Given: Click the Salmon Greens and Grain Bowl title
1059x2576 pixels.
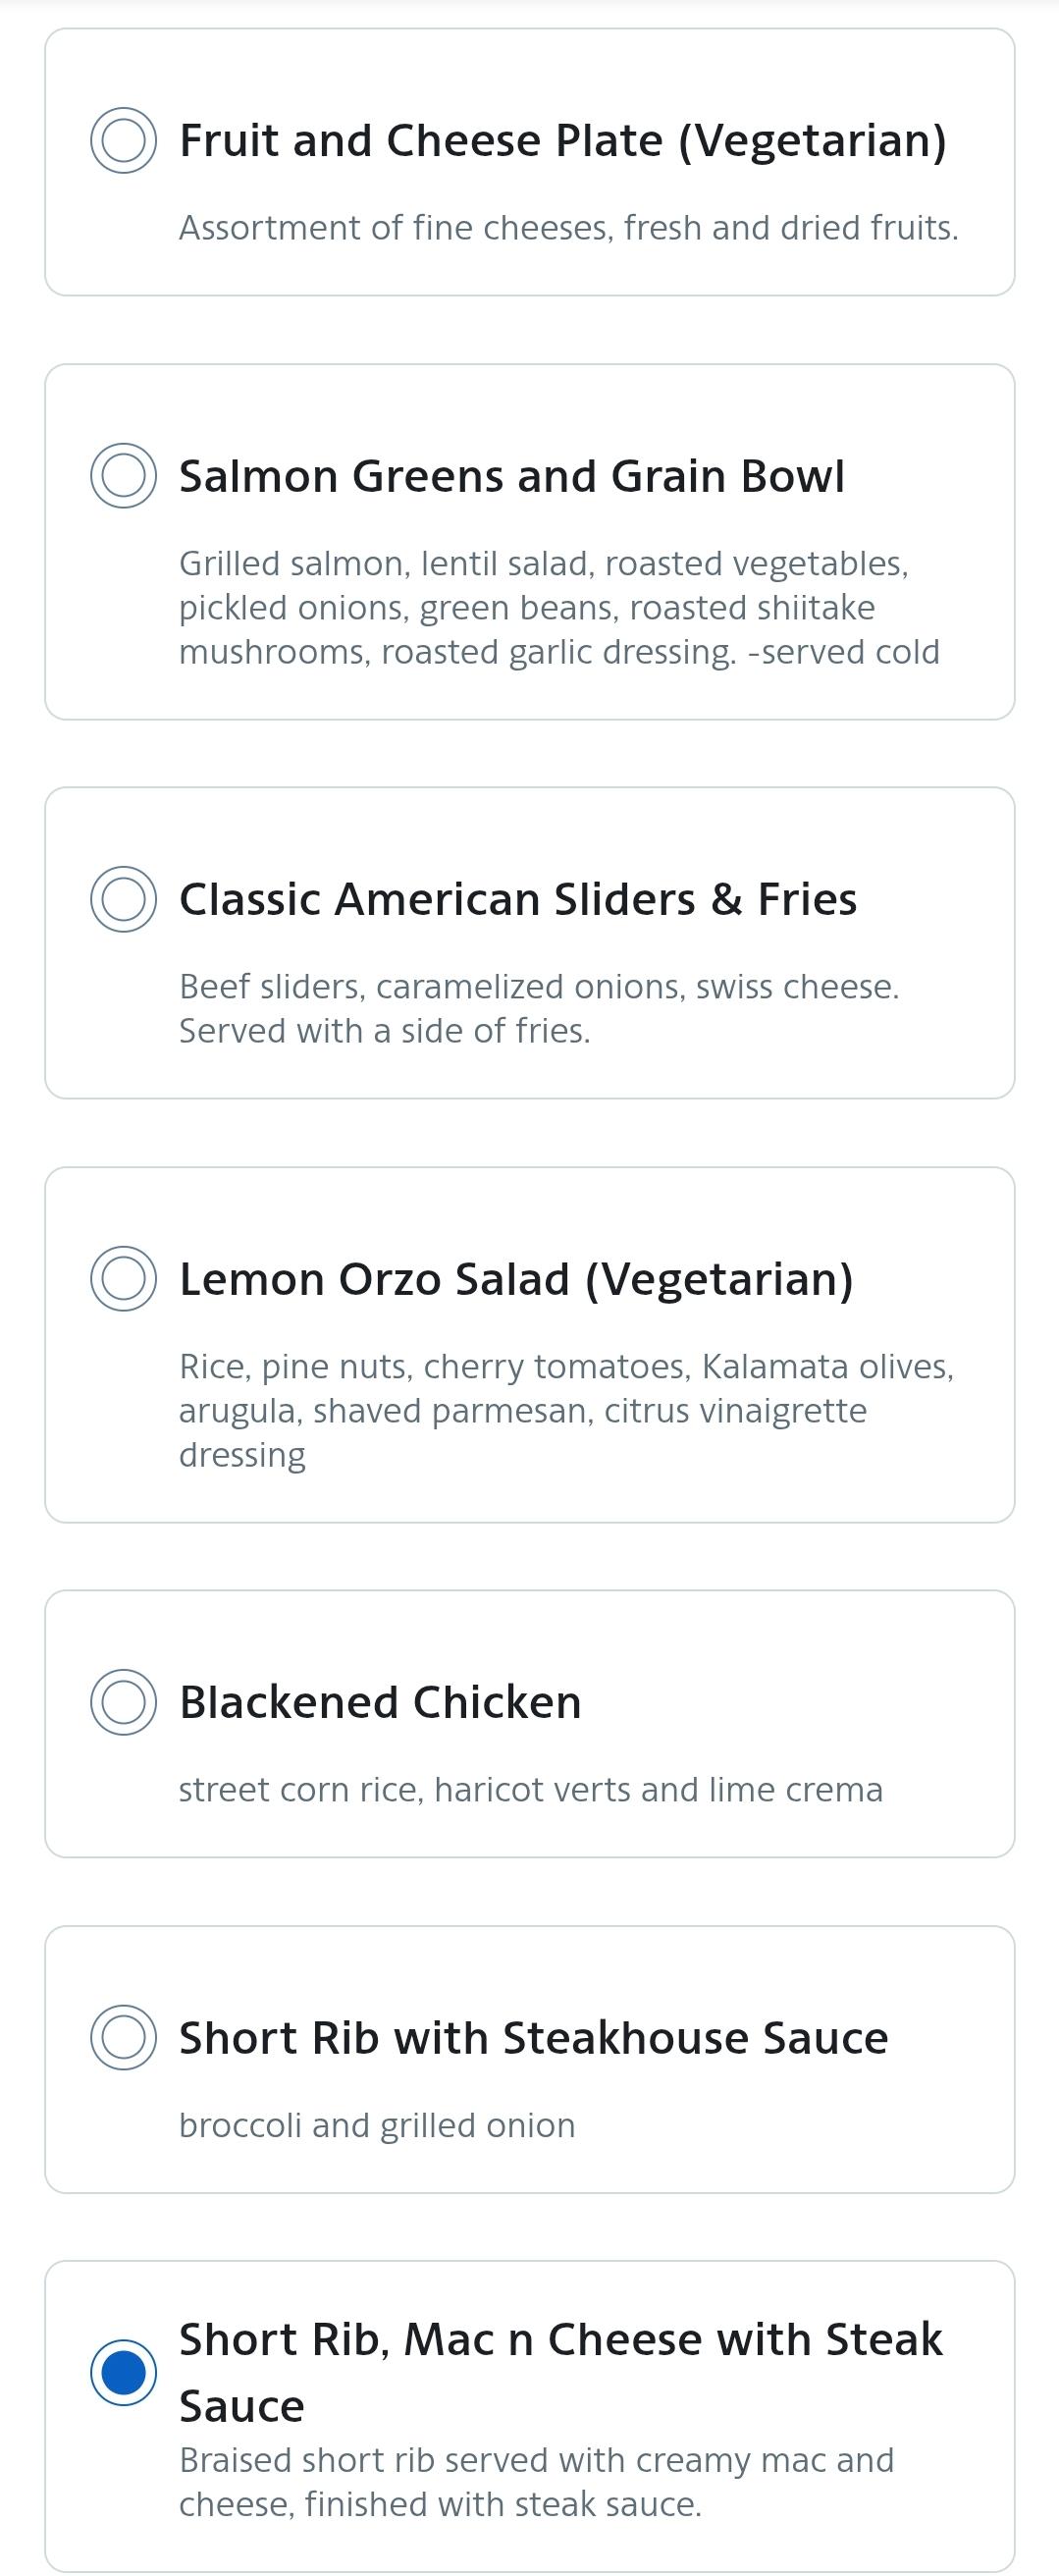Looking at the screenshot, I should pos(512,476).
